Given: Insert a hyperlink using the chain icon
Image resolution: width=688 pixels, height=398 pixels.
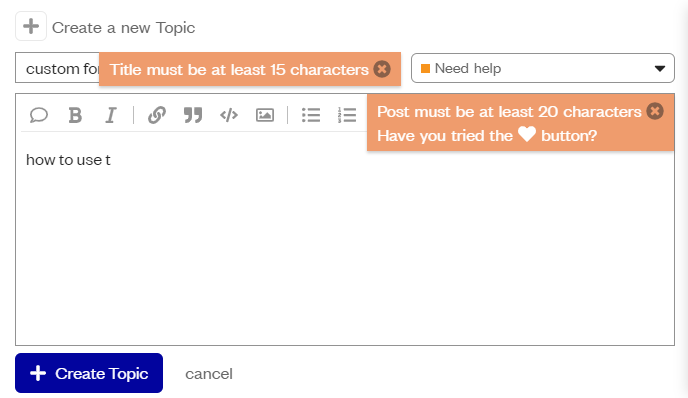Looking at the screenshot, I should [x=157, y=115].
